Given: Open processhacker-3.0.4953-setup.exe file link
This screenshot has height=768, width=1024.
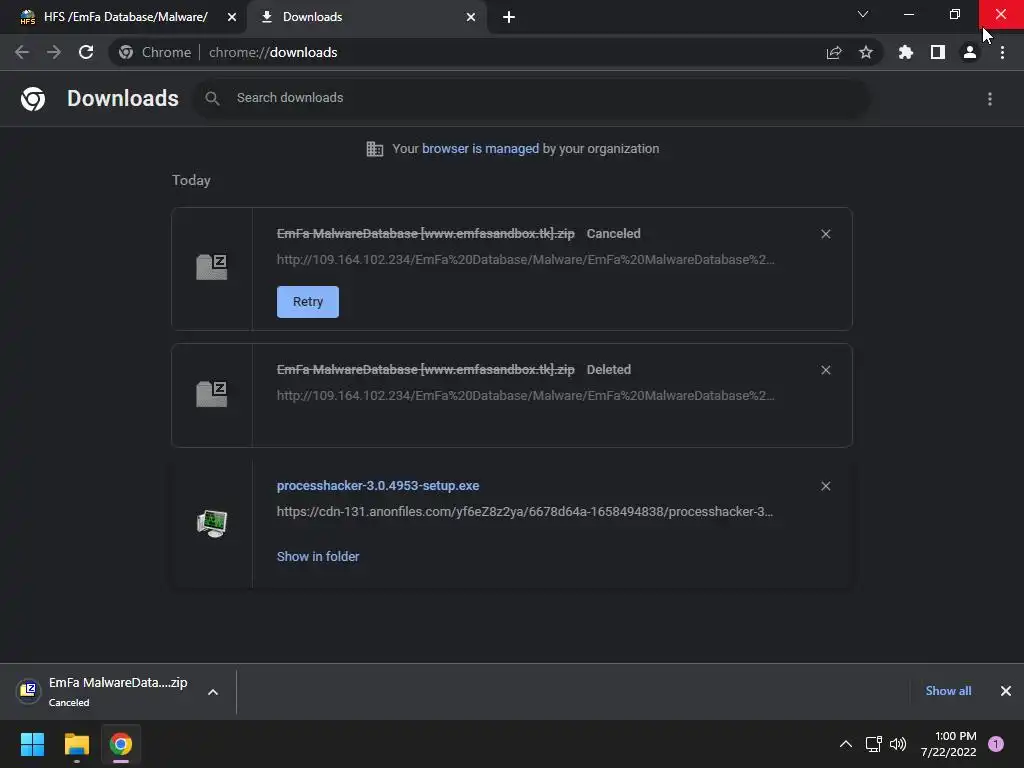Looking at the screenshot, I should point(377,485).
